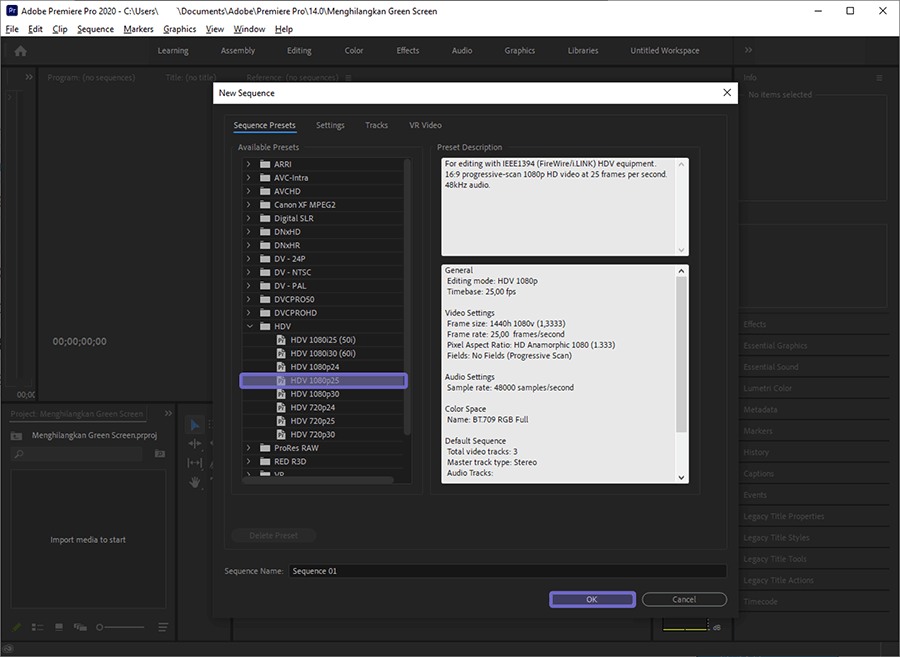900x657 pixels.
Task: Select the HDV 1080p30 preset
Action: point(323,394)
